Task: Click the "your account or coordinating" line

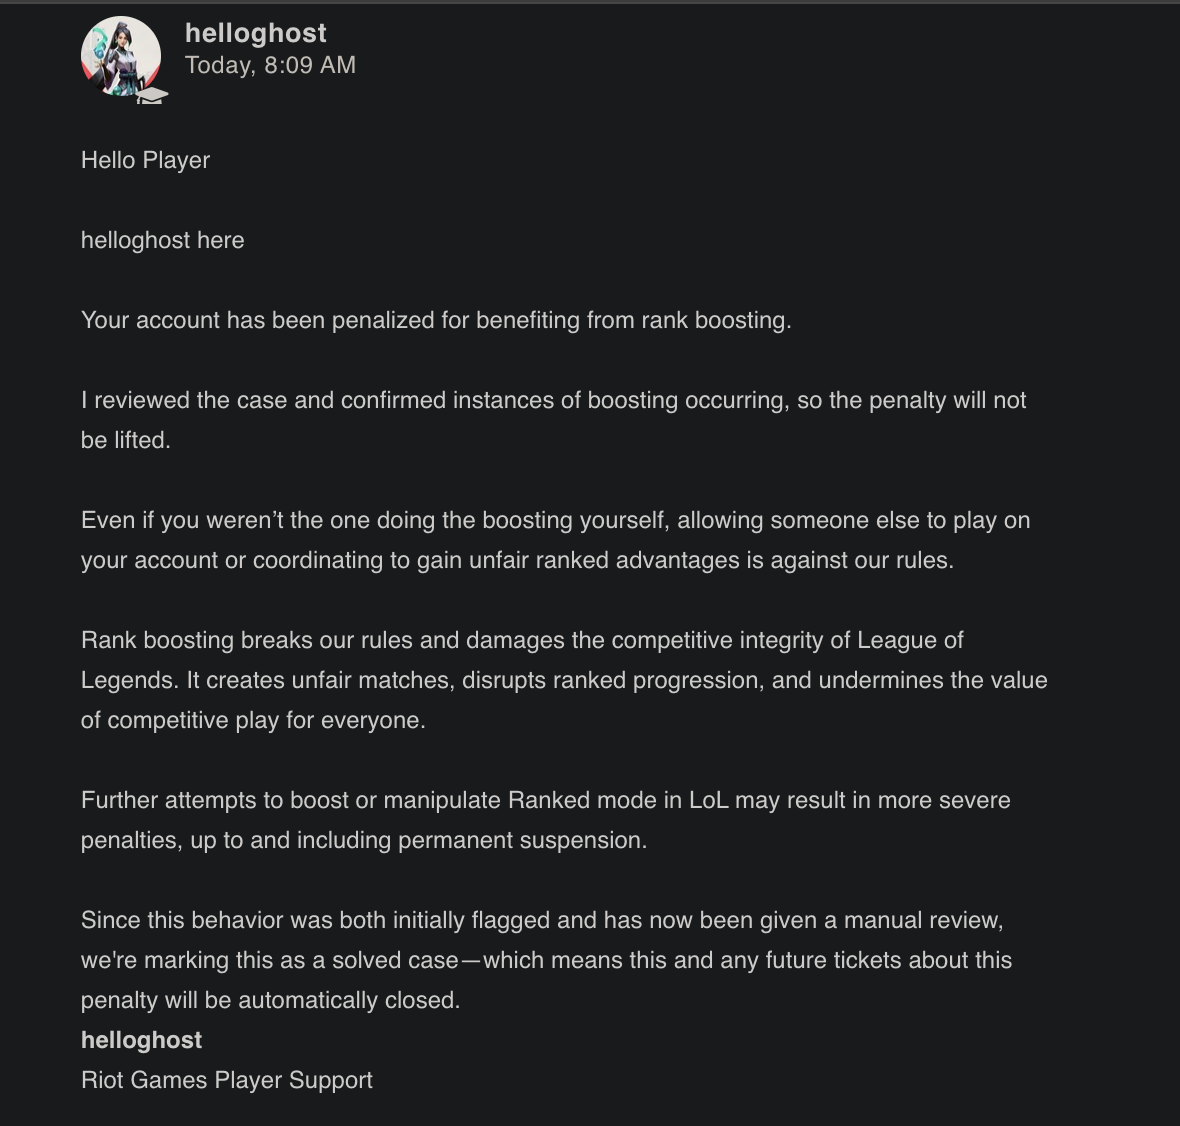Action: tap(517, 560)
